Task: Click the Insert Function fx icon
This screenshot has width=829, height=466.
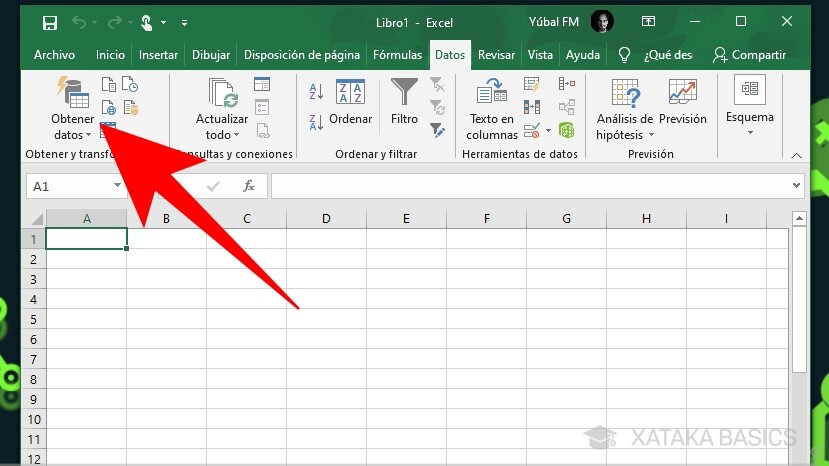Action: point(249,186)
